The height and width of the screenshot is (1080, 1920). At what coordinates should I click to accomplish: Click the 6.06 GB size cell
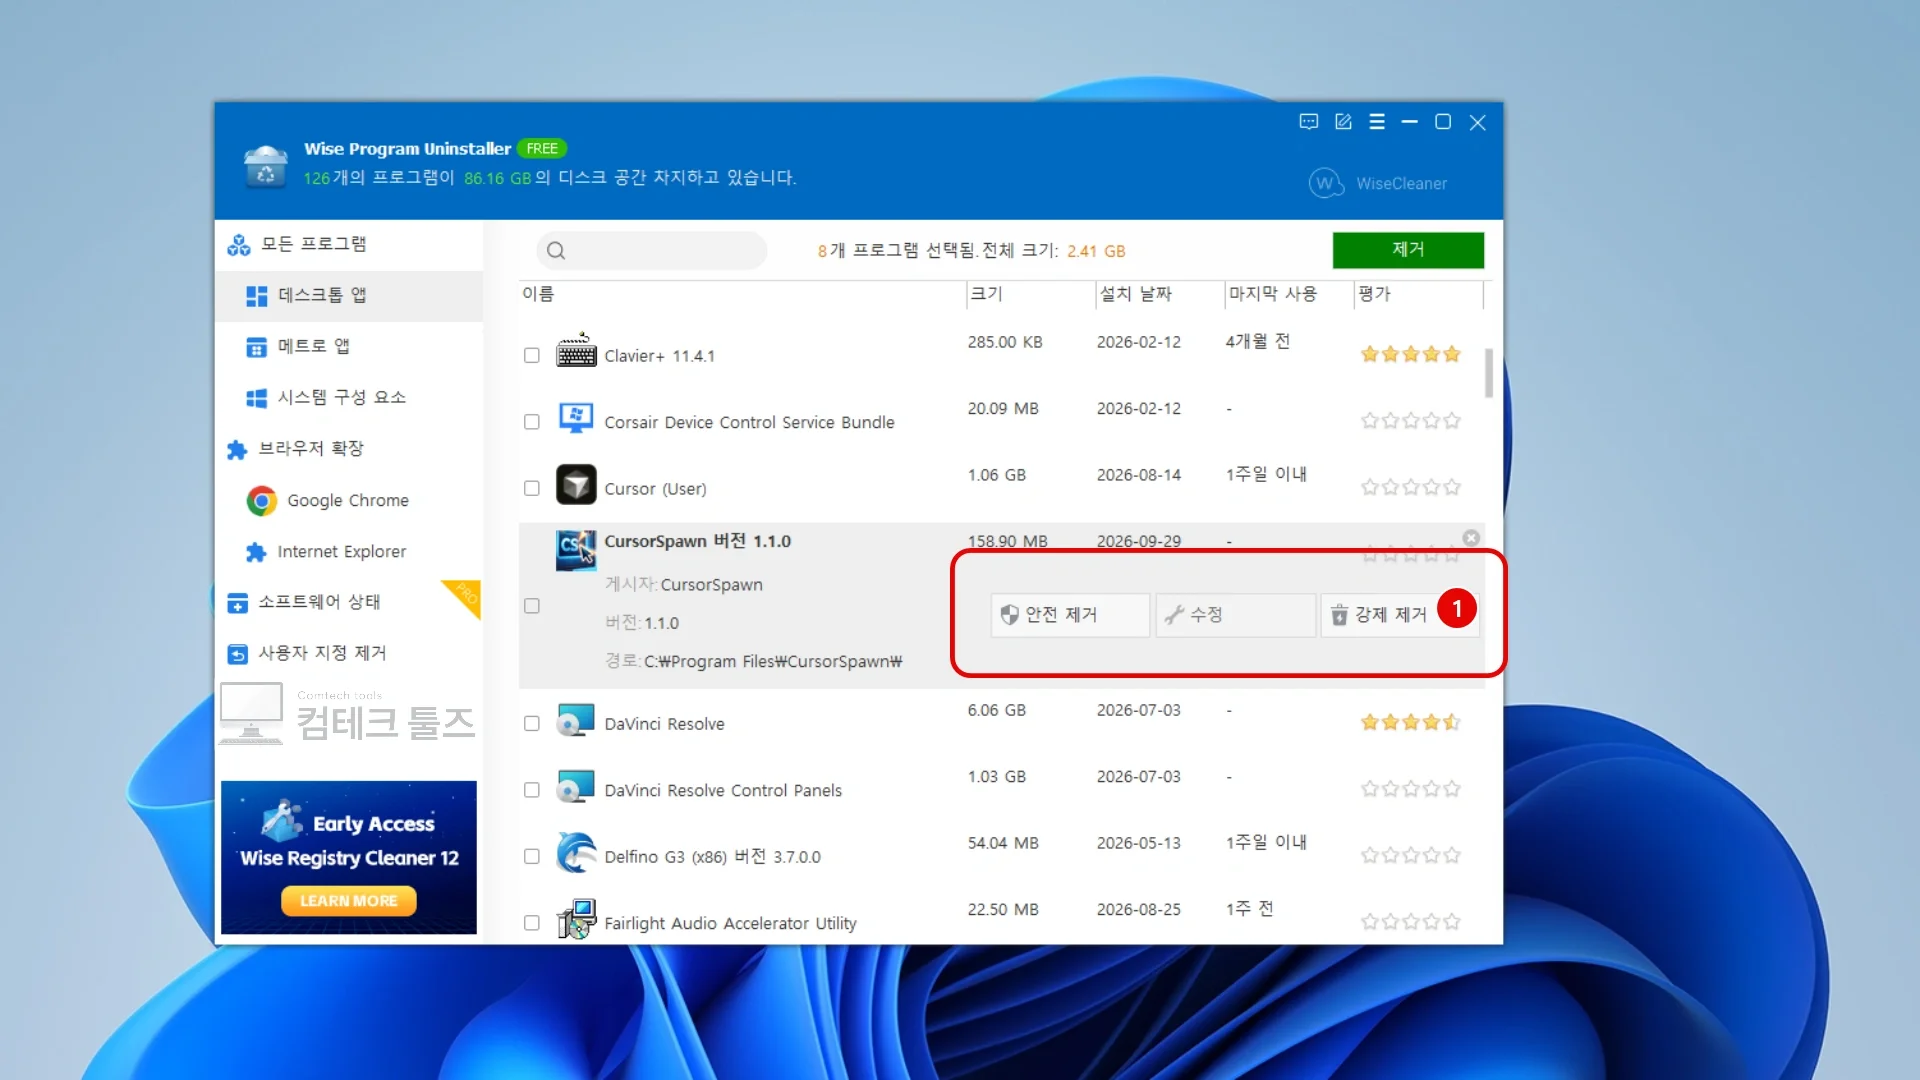(x=996, y=710)
